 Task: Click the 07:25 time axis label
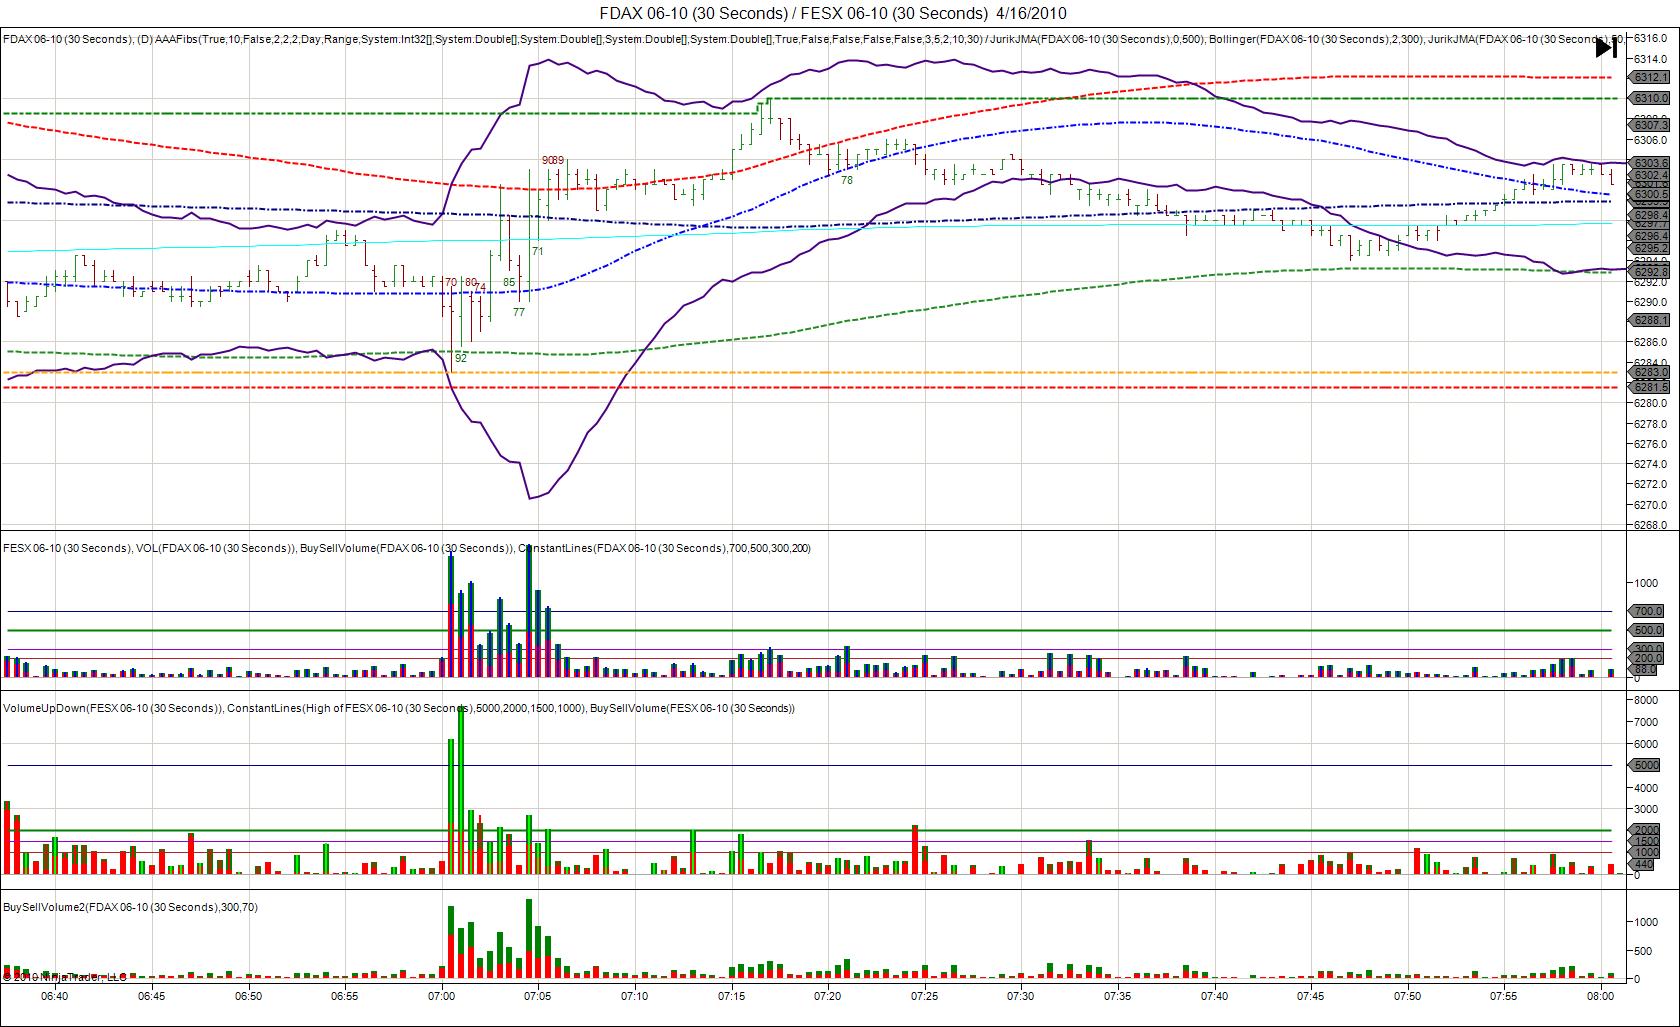click(925, 996)
